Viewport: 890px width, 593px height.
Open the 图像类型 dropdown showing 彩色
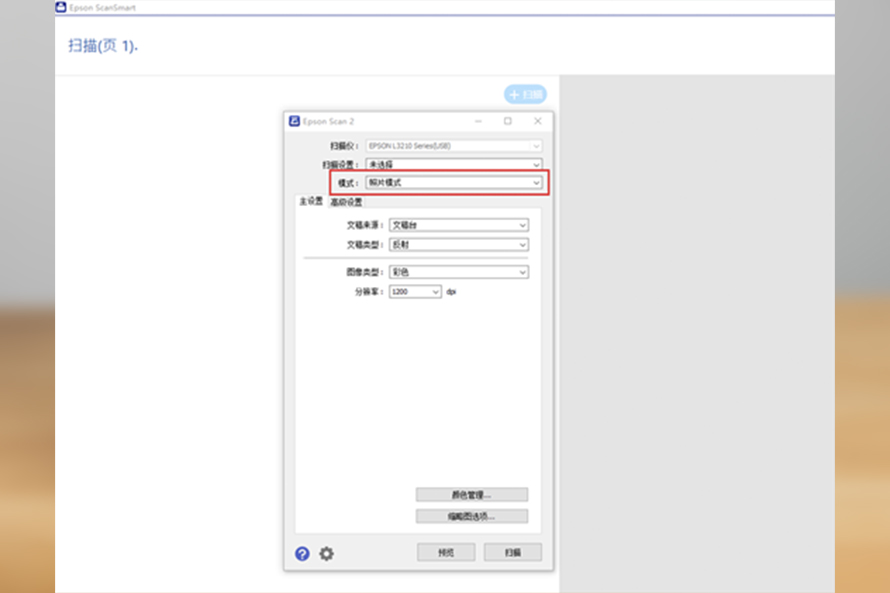(459, 272)
